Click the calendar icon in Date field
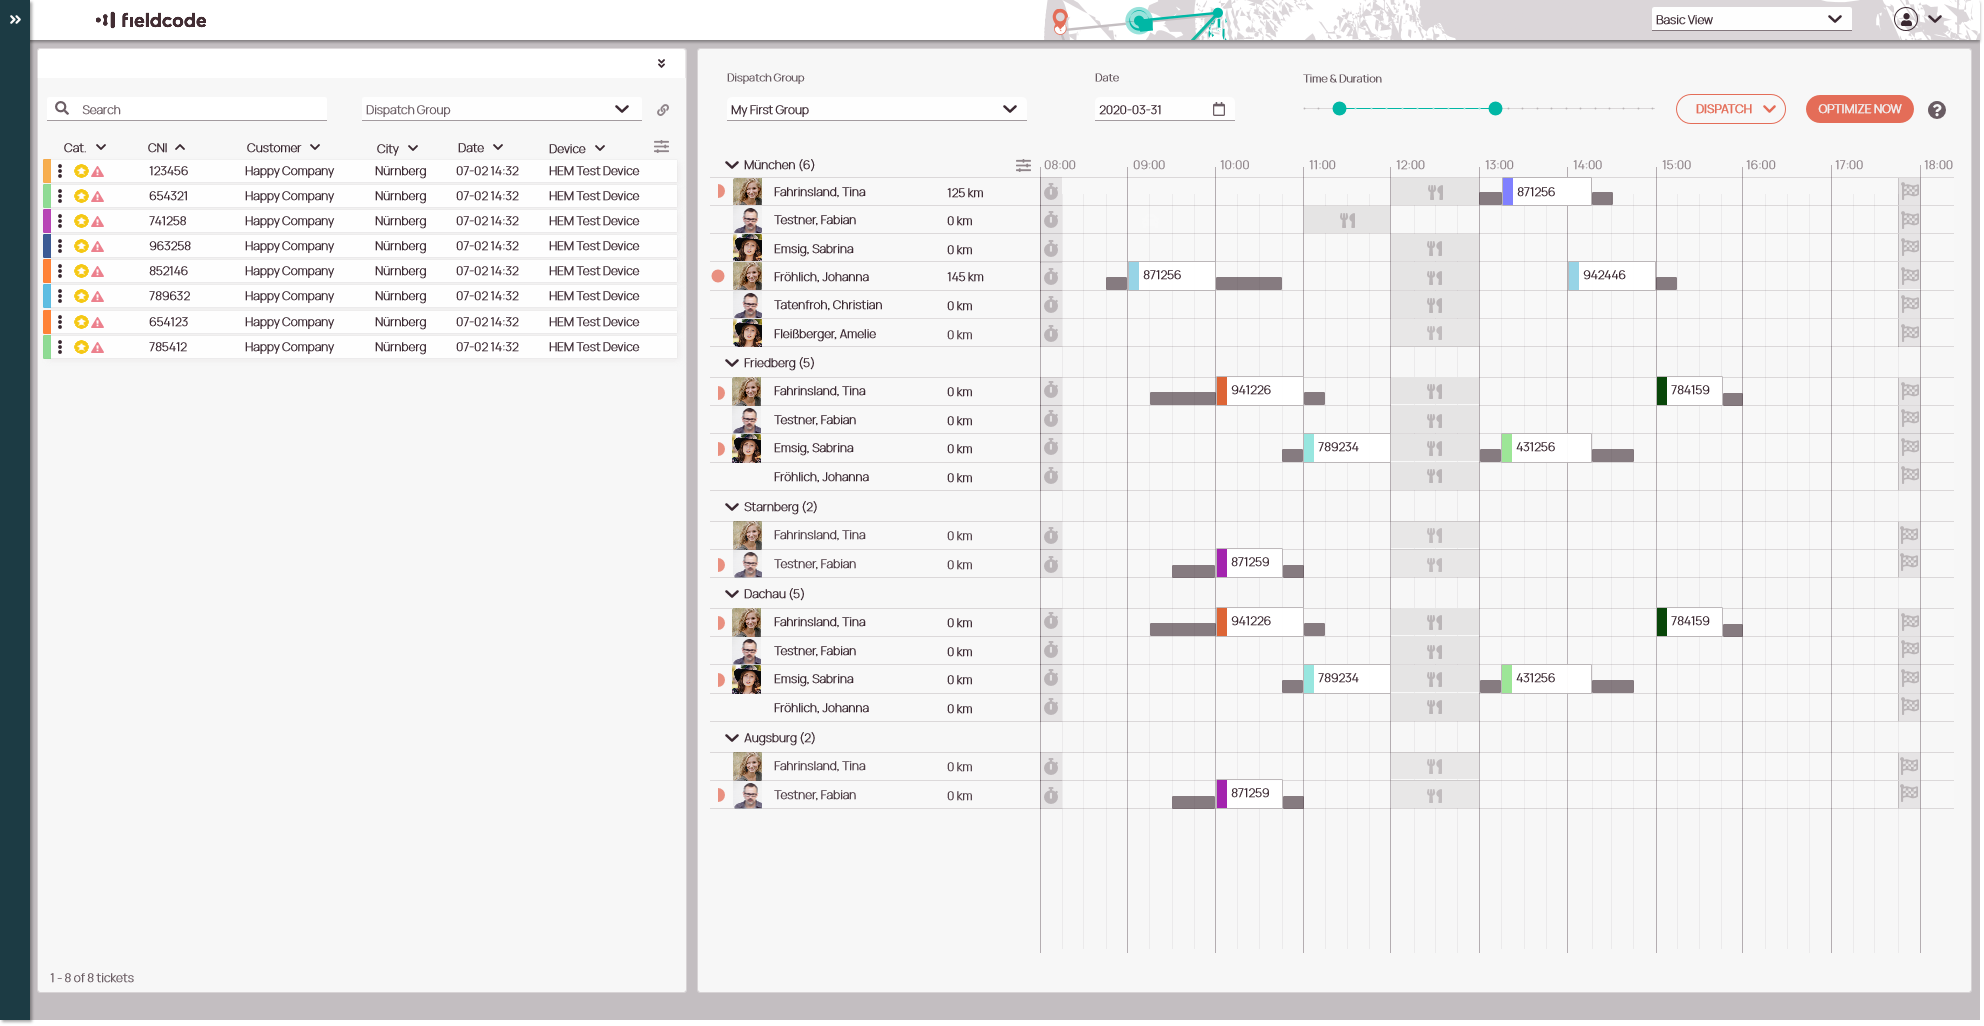The image size is (1984, 1026). [1219, 109]
